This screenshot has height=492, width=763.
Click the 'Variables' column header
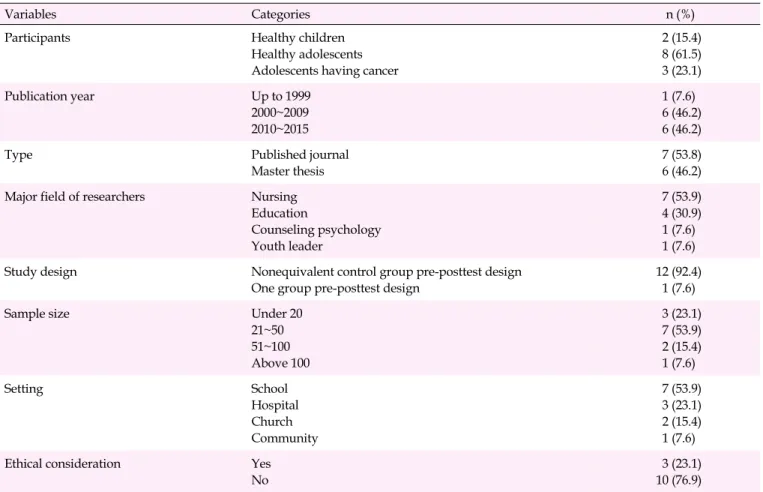click(x=30, y=14)
